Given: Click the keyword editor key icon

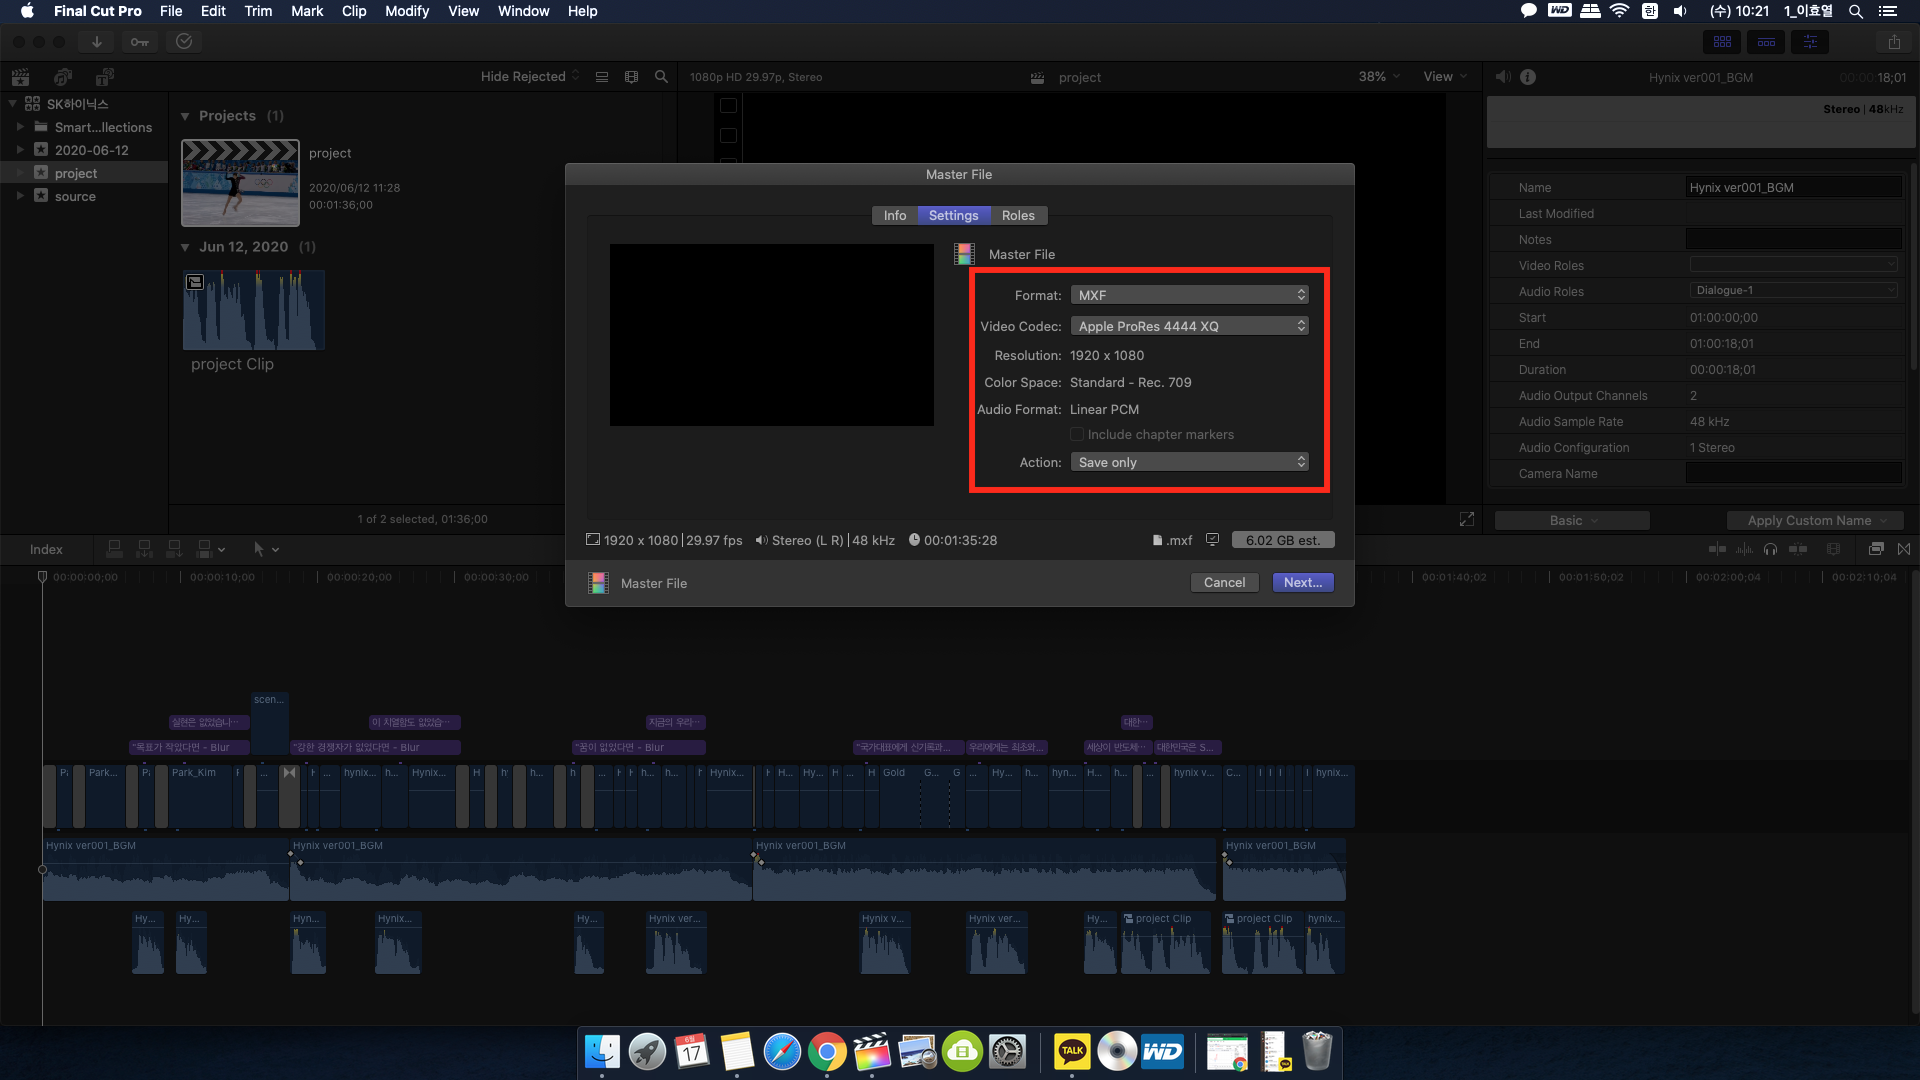Looking at the screenshot, I should (140, 41).
